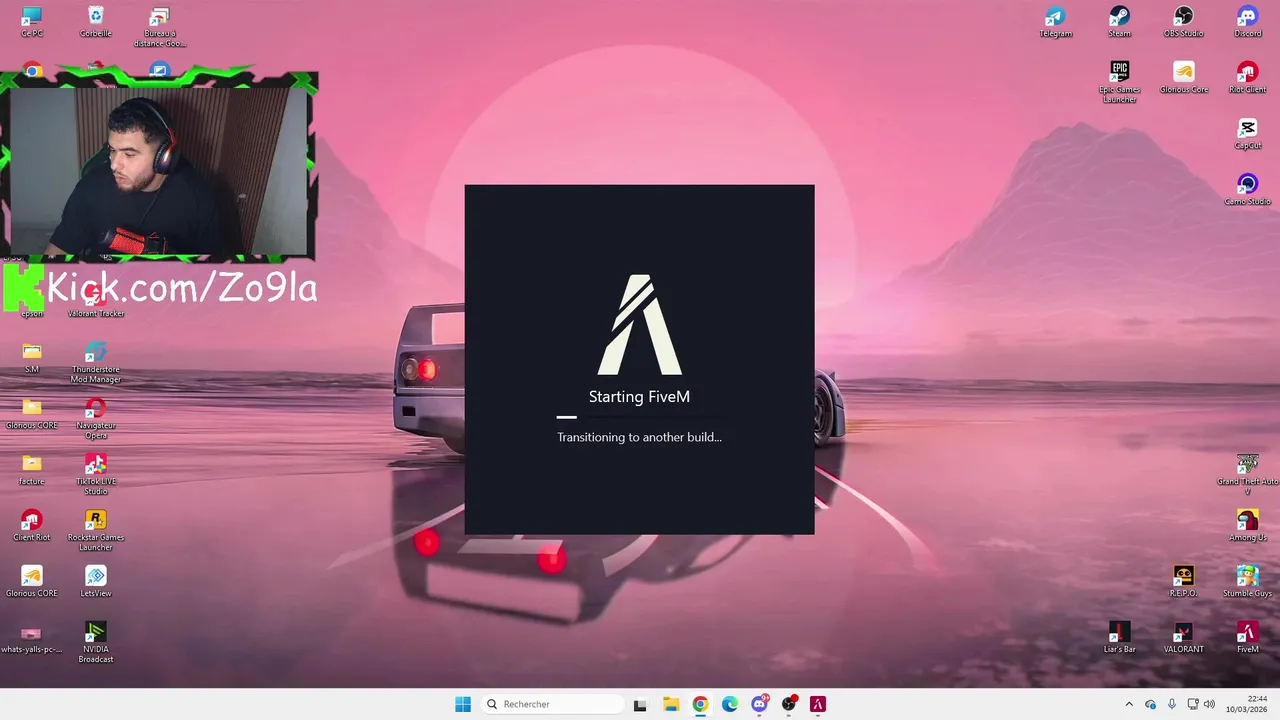Click the 'Starting FiveM' text
1280x720 pixels.
click(x=639, y=397)
